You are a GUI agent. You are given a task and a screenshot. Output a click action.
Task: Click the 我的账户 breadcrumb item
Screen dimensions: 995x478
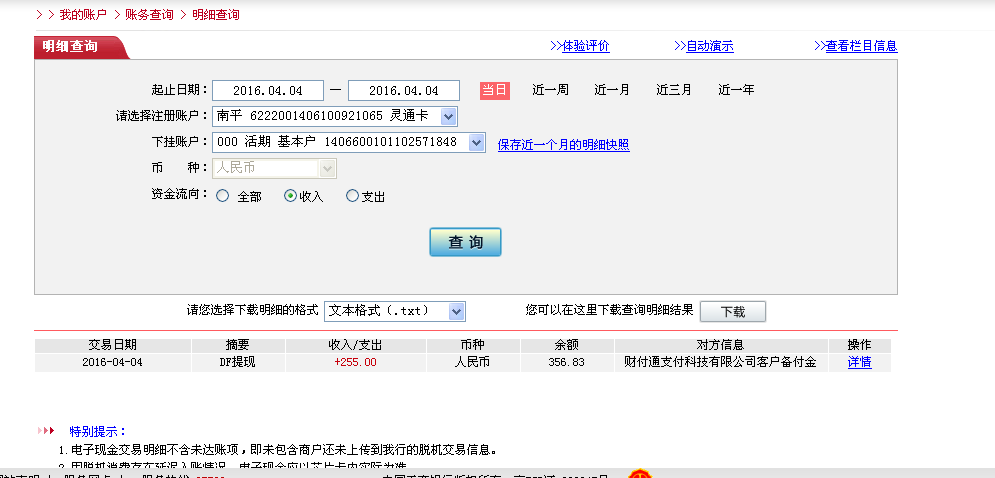85,15
